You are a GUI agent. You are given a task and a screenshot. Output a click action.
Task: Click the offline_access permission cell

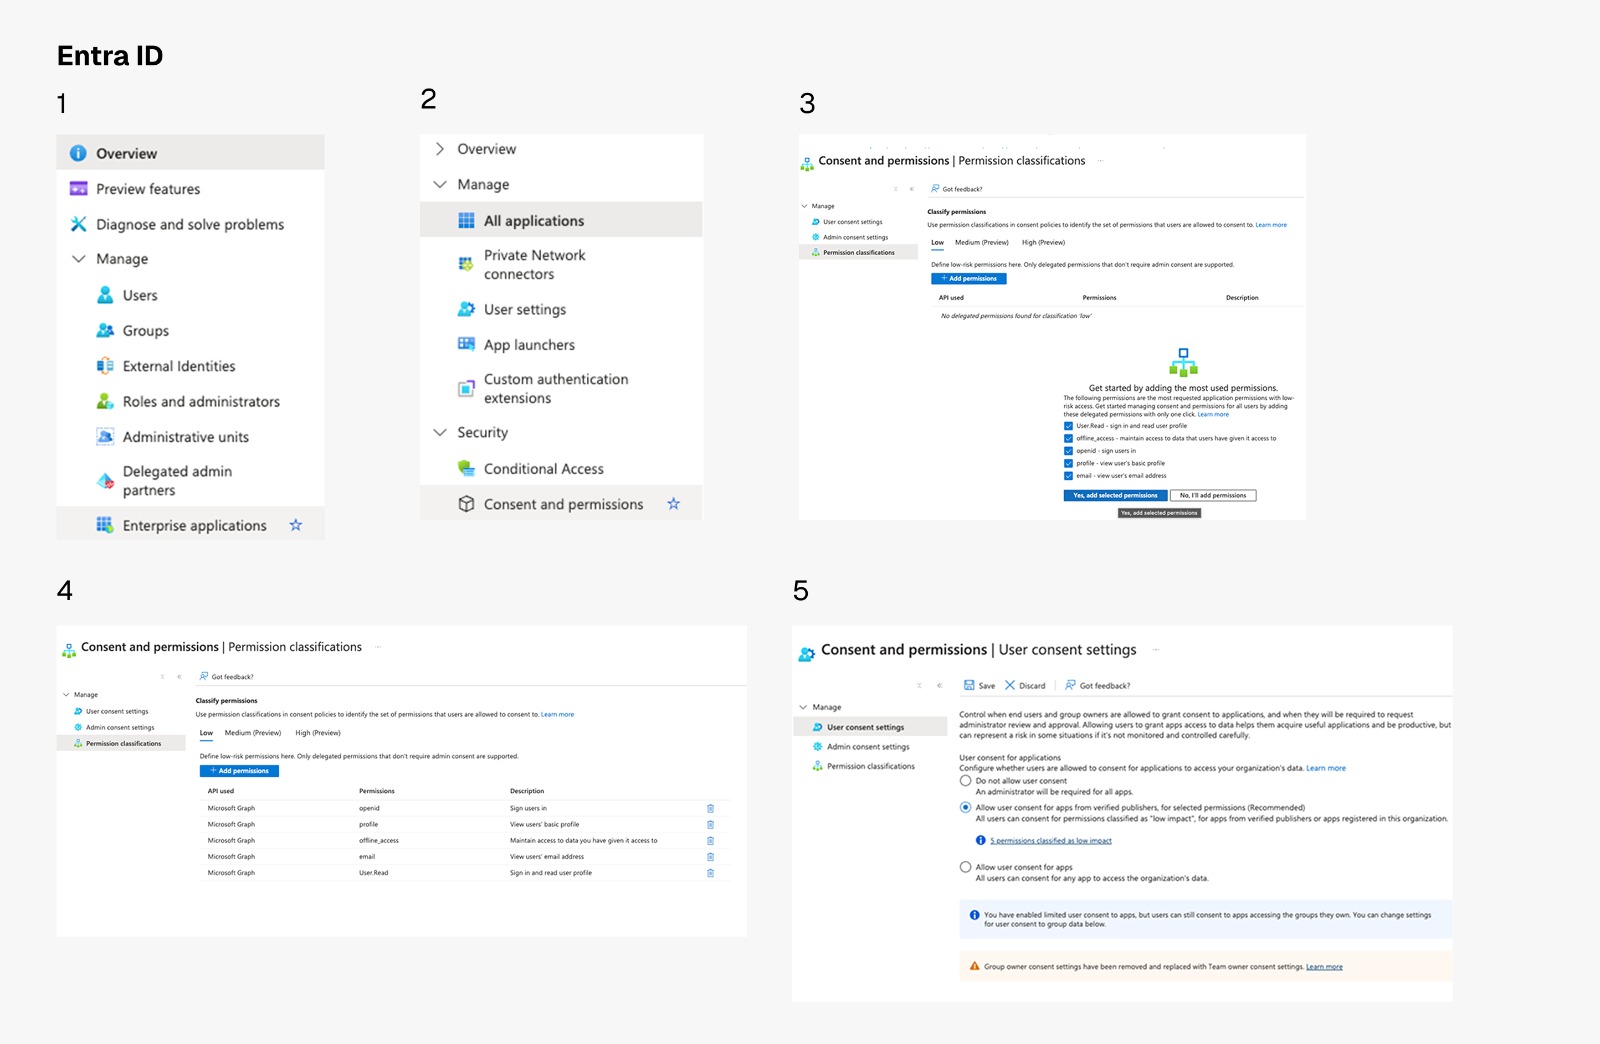click(x=379, y=840)
